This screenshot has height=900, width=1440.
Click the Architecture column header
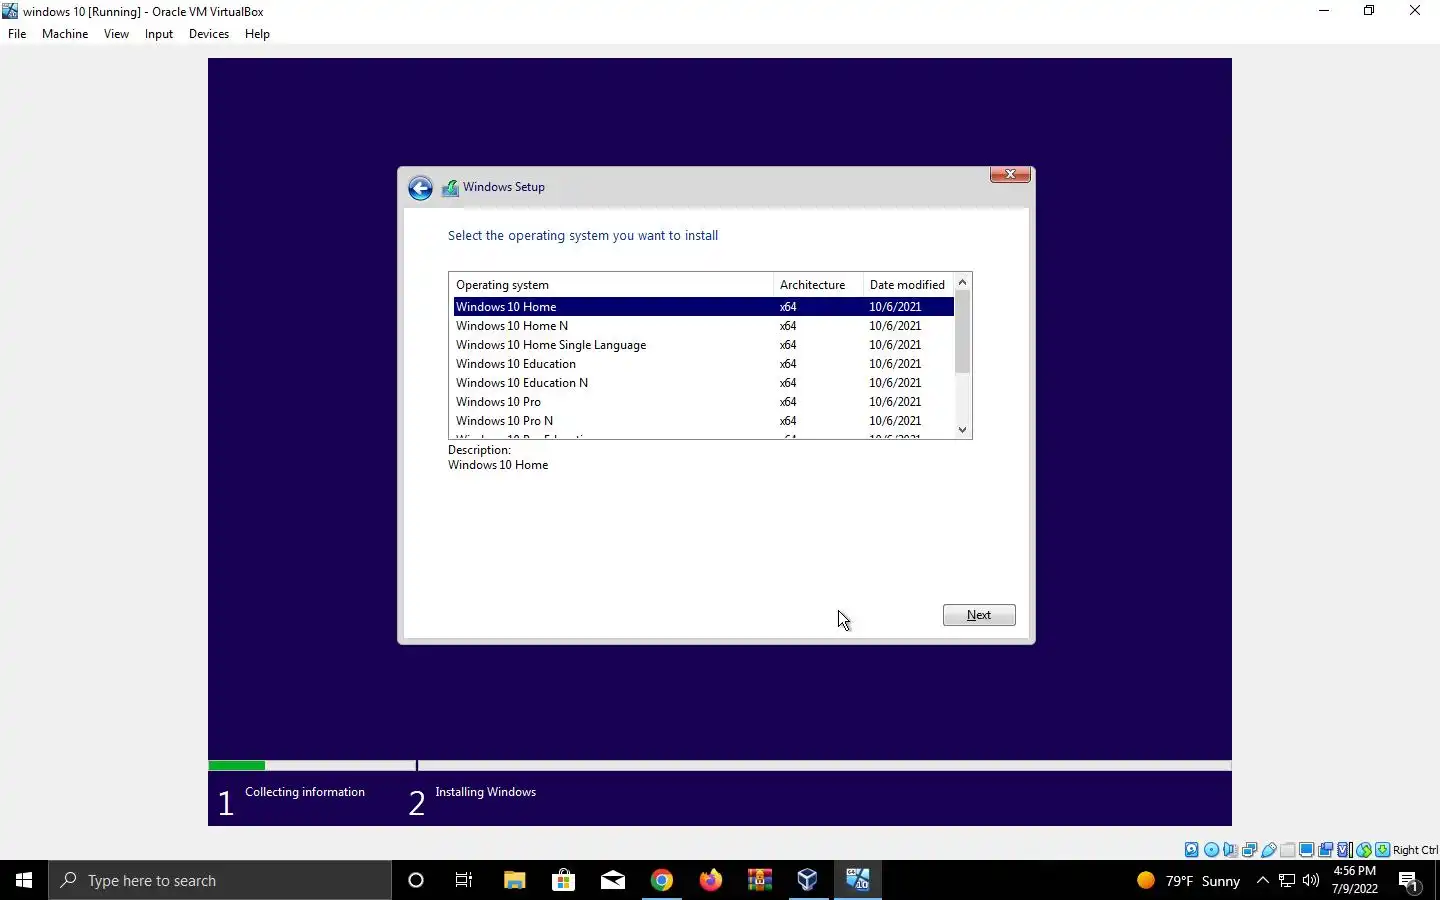(818, 285)
